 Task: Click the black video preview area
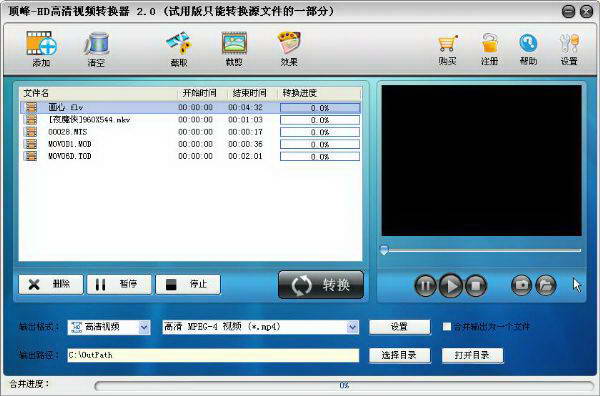tap(481, 160)
